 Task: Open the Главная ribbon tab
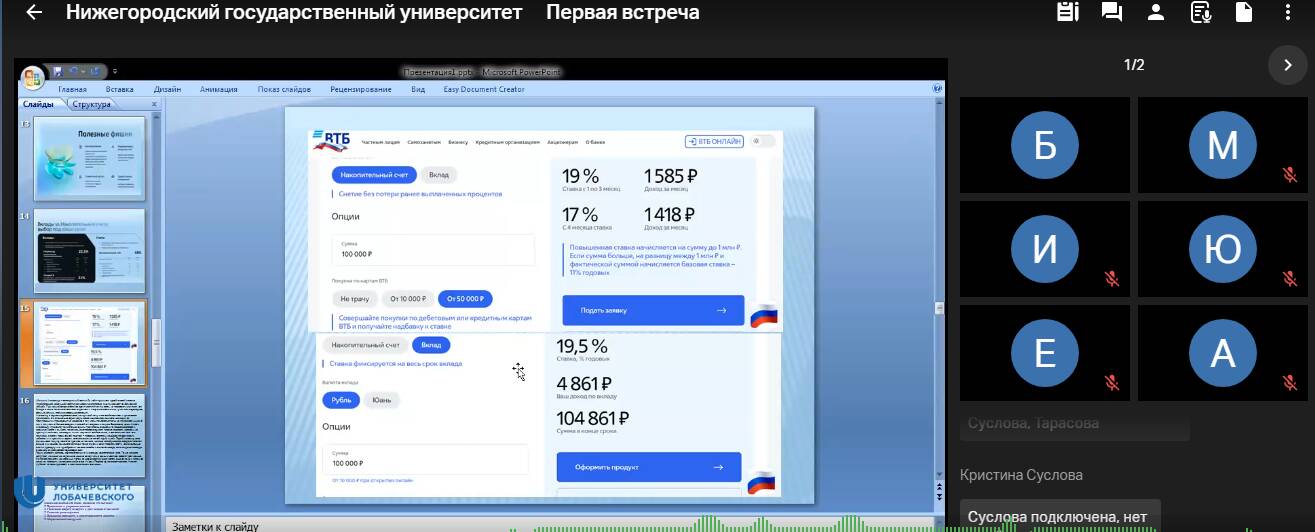coord(73,89)
